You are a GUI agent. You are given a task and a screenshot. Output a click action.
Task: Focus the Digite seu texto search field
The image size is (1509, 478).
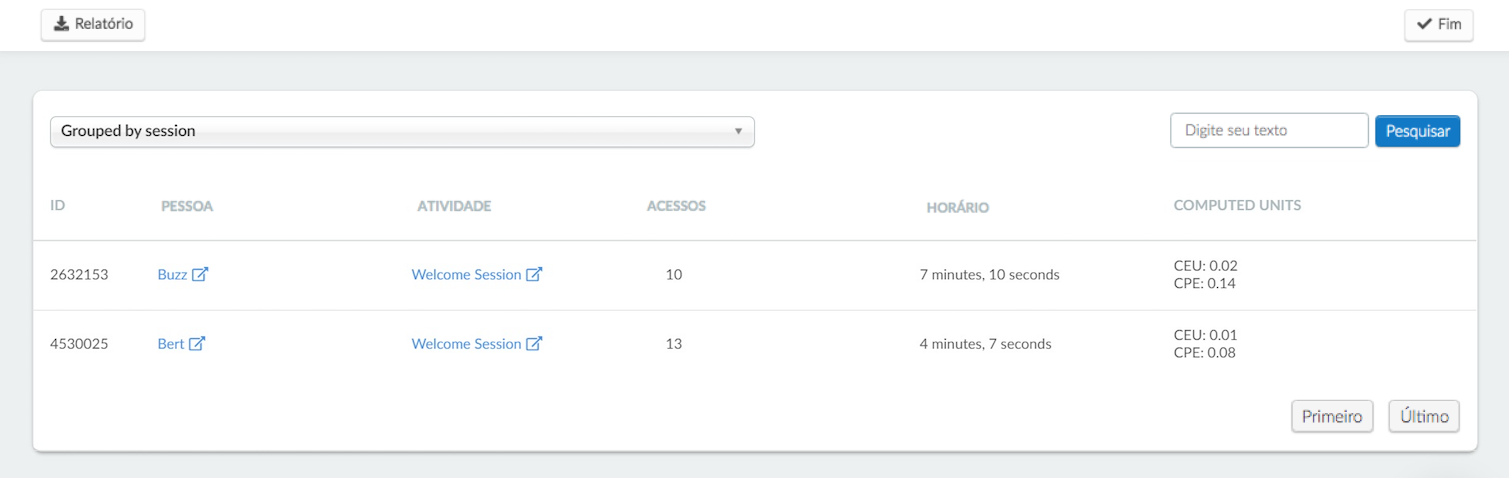pos(1269,130)
